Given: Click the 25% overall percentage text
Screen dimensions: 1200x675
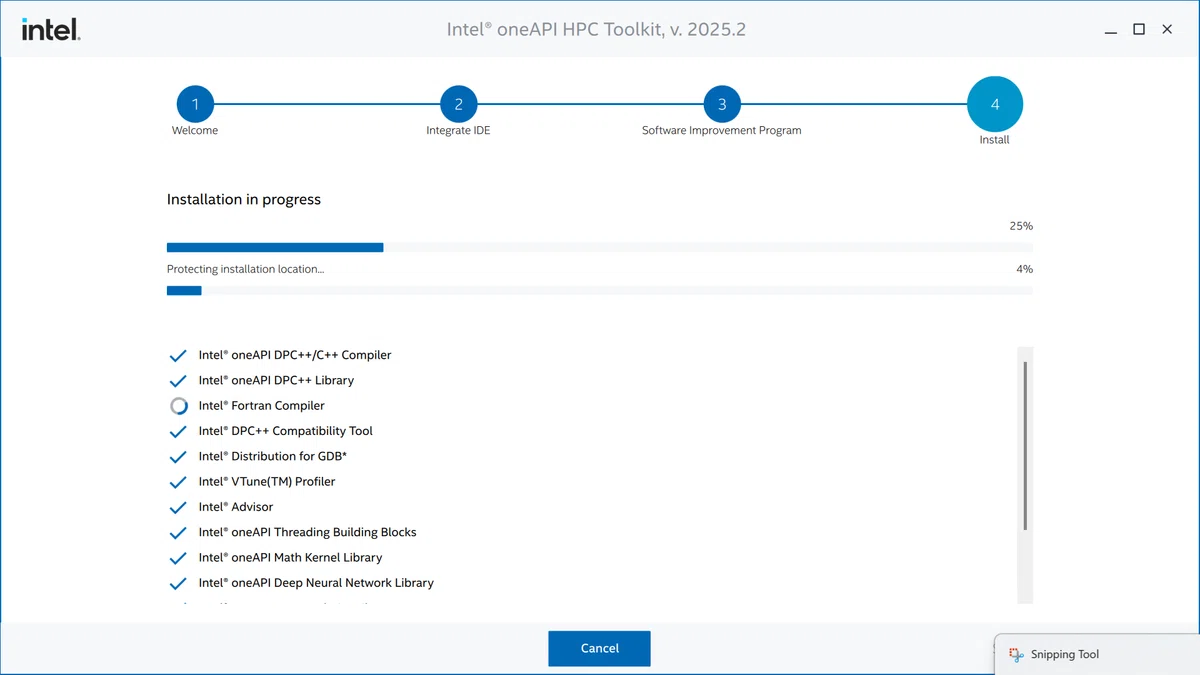Looking at the screenshot, I should tap(1021, 226).
